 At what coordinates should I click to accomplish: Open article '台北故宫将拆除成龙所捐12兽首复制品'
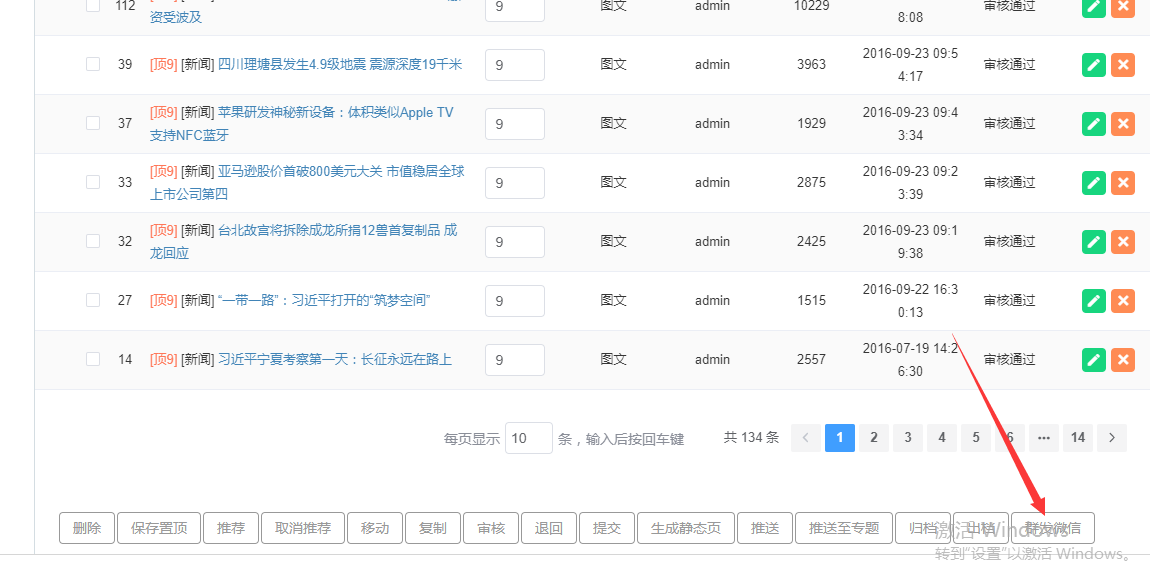(304, 242)
